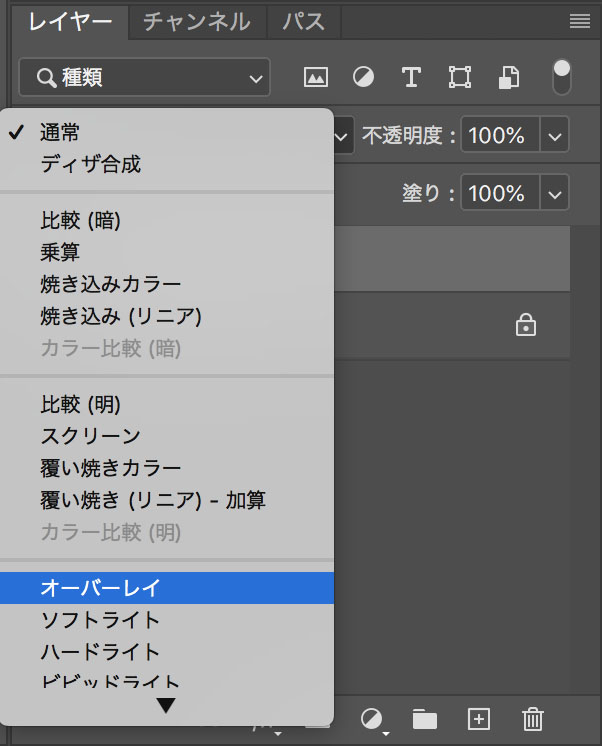The width and height of the screenshot is (602, 746).
Task: Create a new group folder icon
Action: (x=425, y=719)
